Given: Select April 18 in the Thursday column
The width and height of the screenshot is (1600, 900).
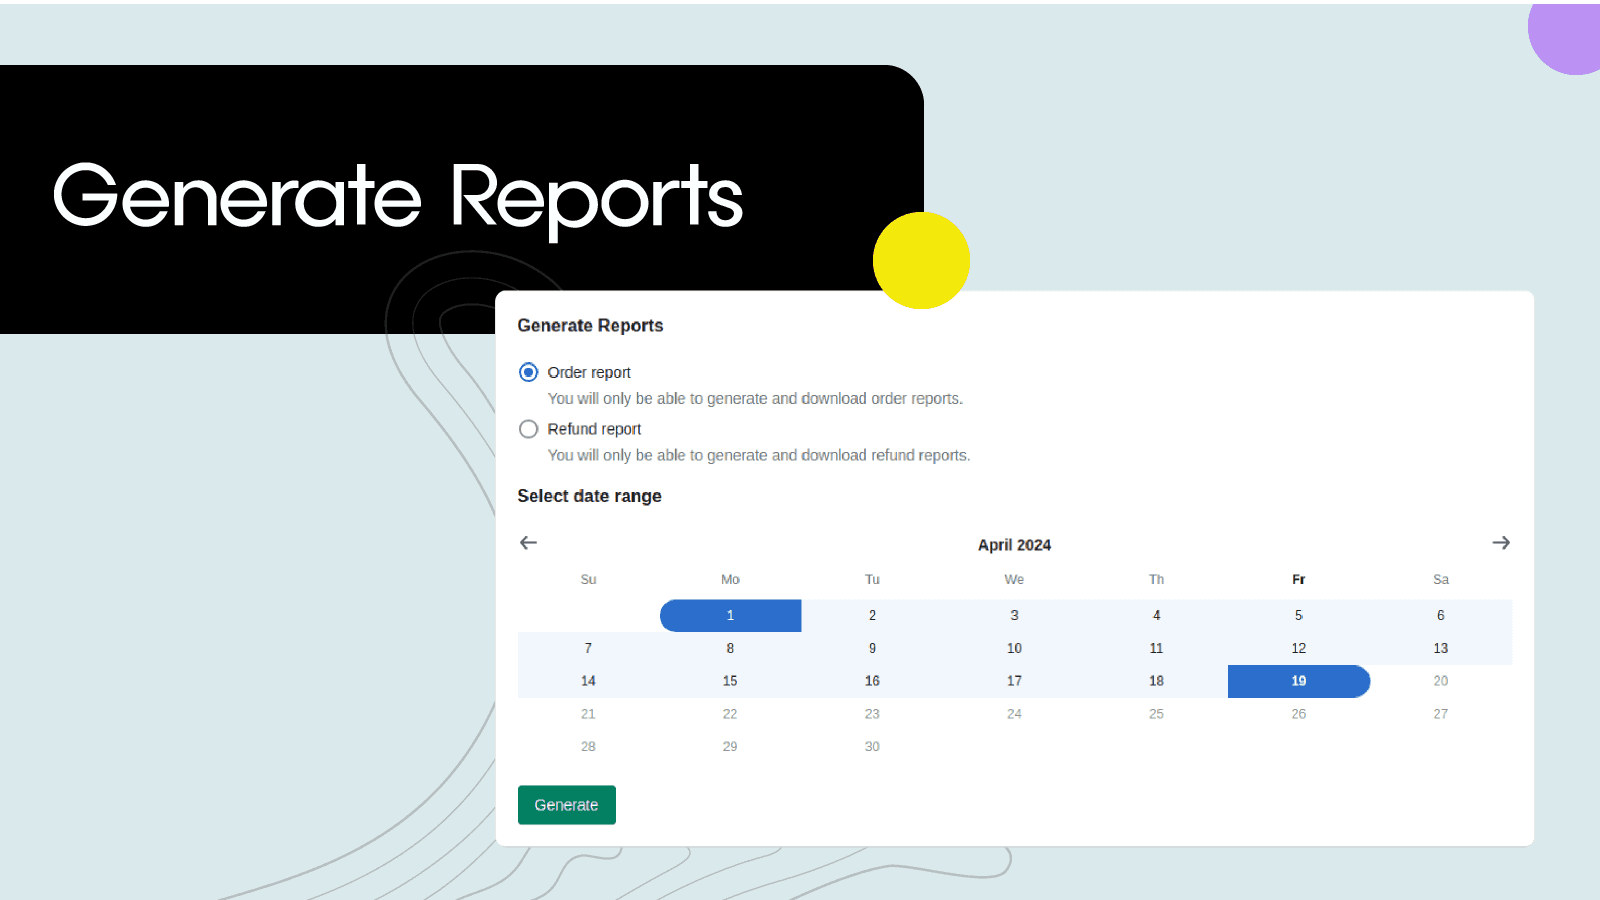Looking at the screenshot, I should [1156, 681].
